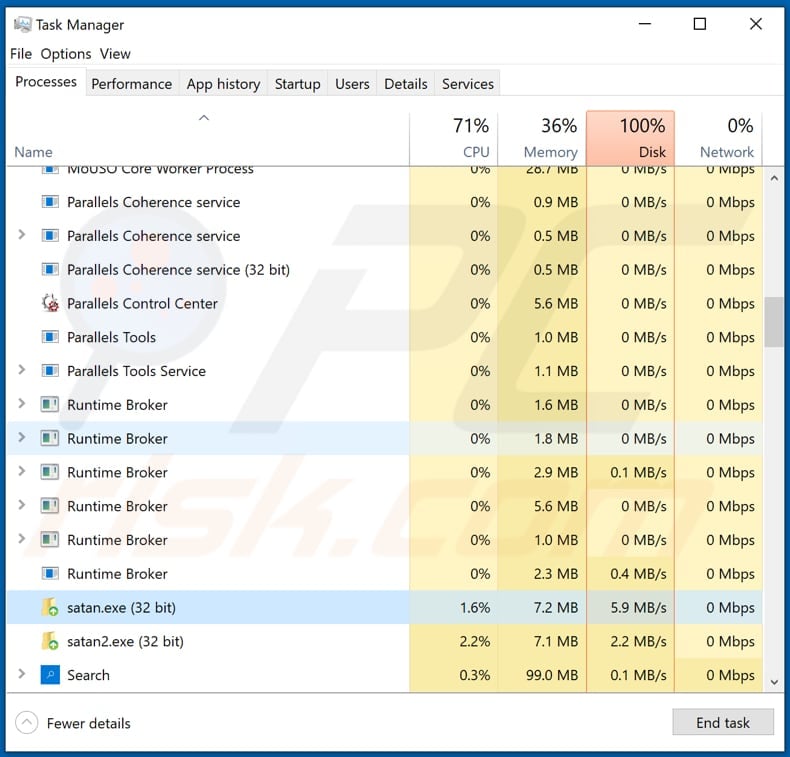Click the satan2.exe (32 bit) process icon
The height and width of the screenshot is (757, 790).
[x=49, y=641]
